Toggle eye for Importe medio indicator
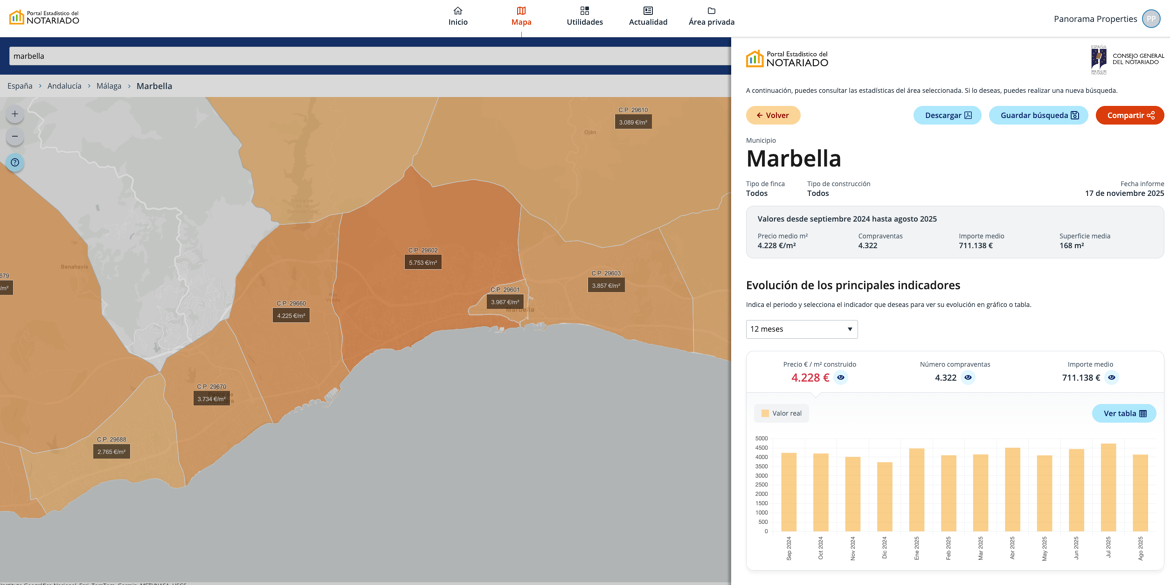 pos(1111,378)
